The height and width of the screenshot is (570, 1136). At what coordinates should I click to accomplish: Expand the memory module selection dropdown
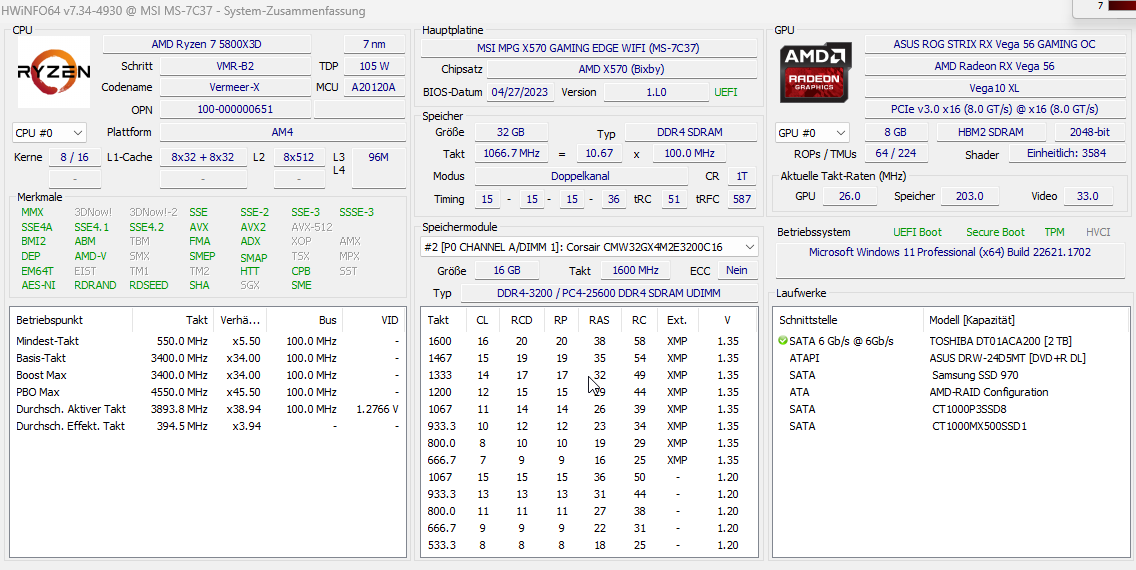coord(590,247)
